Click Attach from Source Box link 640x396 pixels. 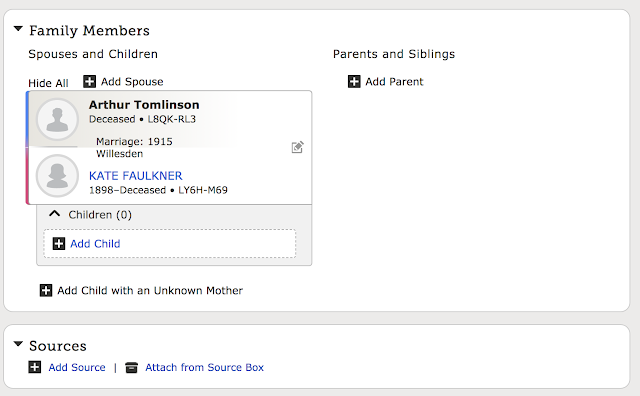[204, 367]
